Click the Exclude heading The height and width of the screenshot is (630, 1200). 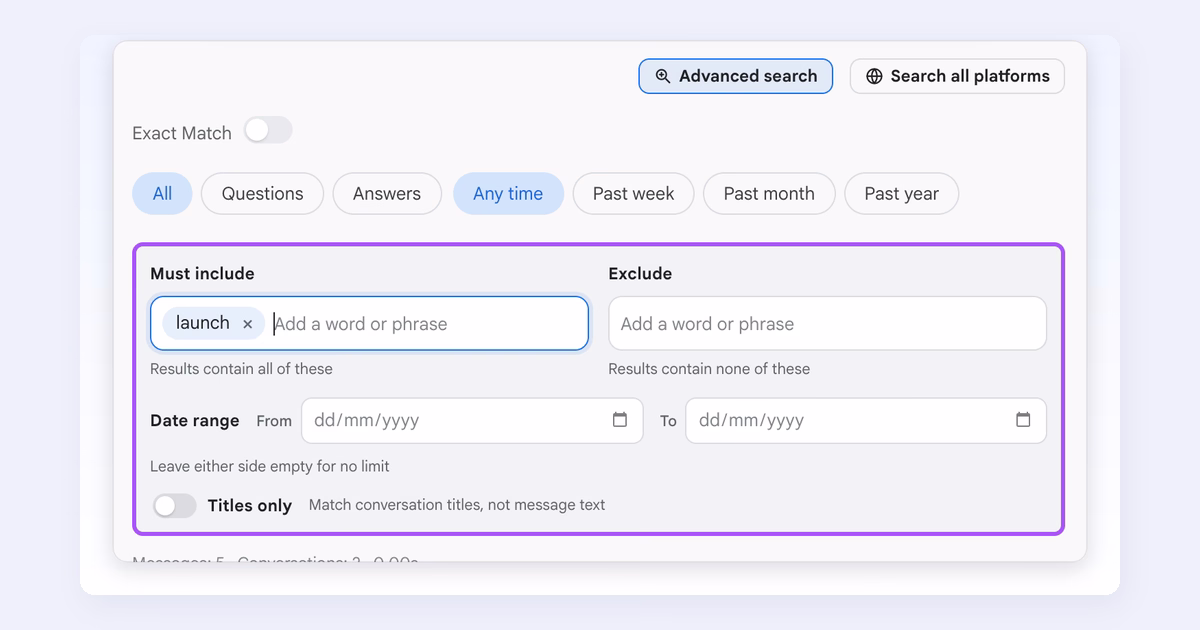[x=640, y=274]
